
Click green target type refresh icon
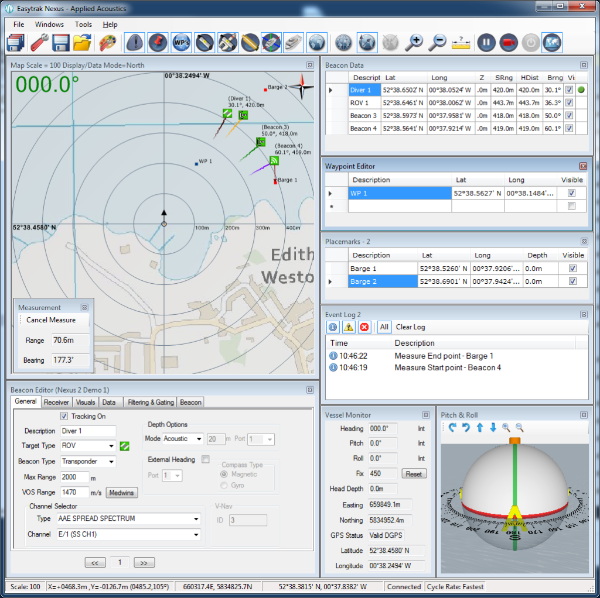point(125,445)
